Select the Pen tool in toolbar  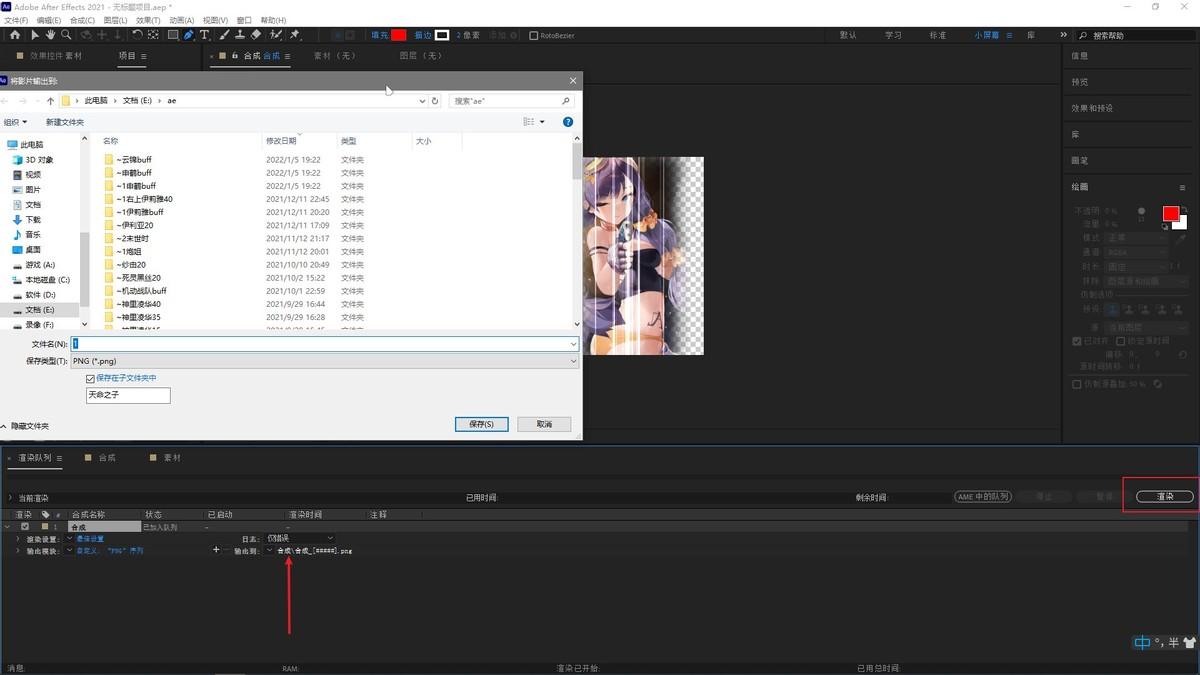[188, 35]
